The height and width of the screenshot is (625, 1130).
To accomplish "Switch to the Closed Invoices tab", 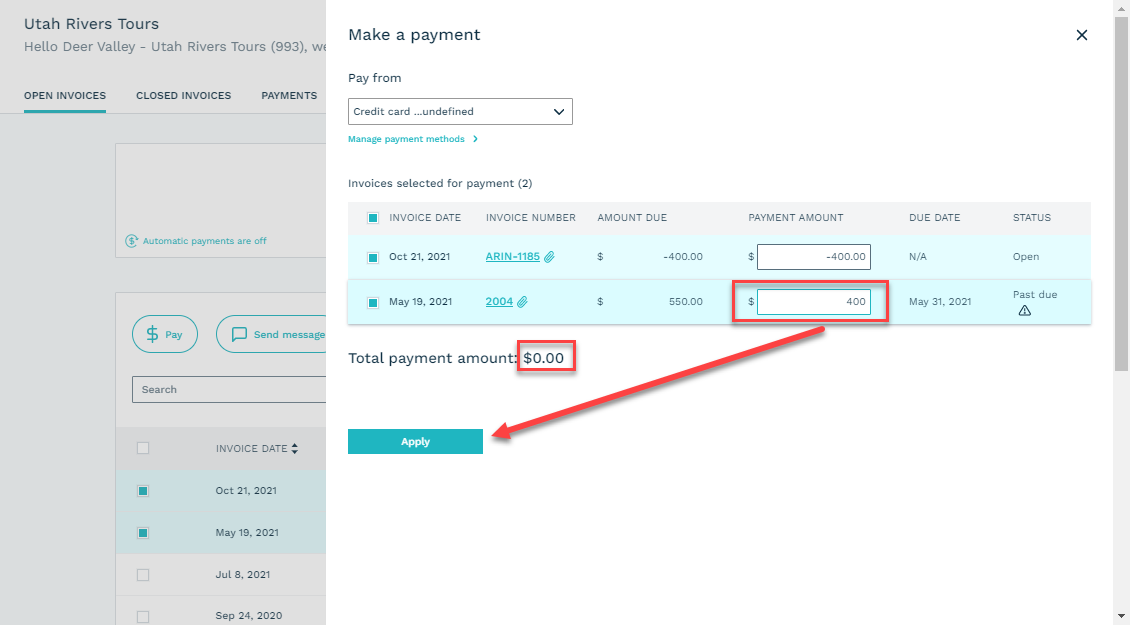I will coord(183,96).
